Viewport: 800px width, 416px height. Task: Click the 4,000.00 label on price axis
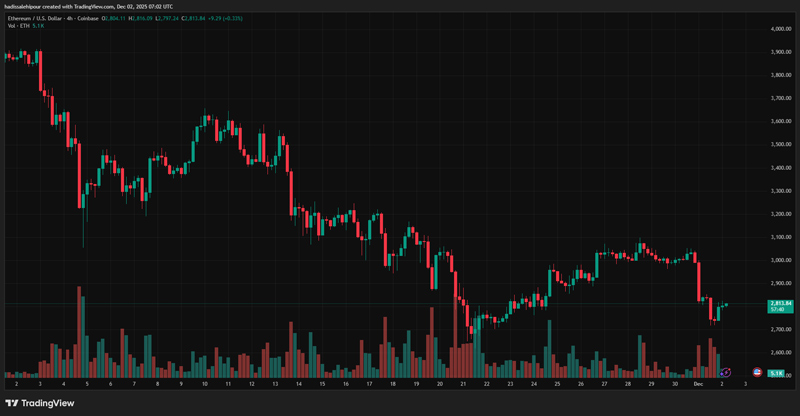[x=780, y=29]
